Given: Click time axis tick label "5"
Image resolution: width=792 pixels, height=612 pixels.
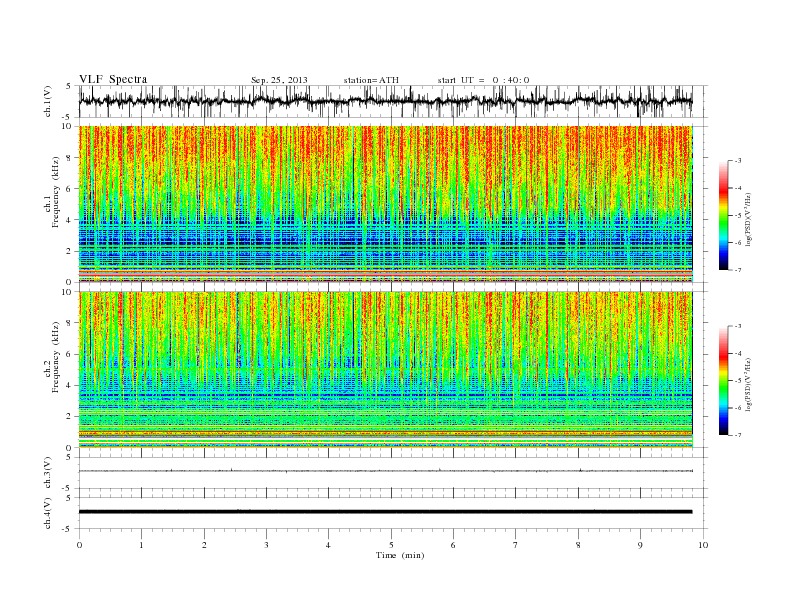Looking at the screenshot, I should pyautogui.click(x=391, y=545).
